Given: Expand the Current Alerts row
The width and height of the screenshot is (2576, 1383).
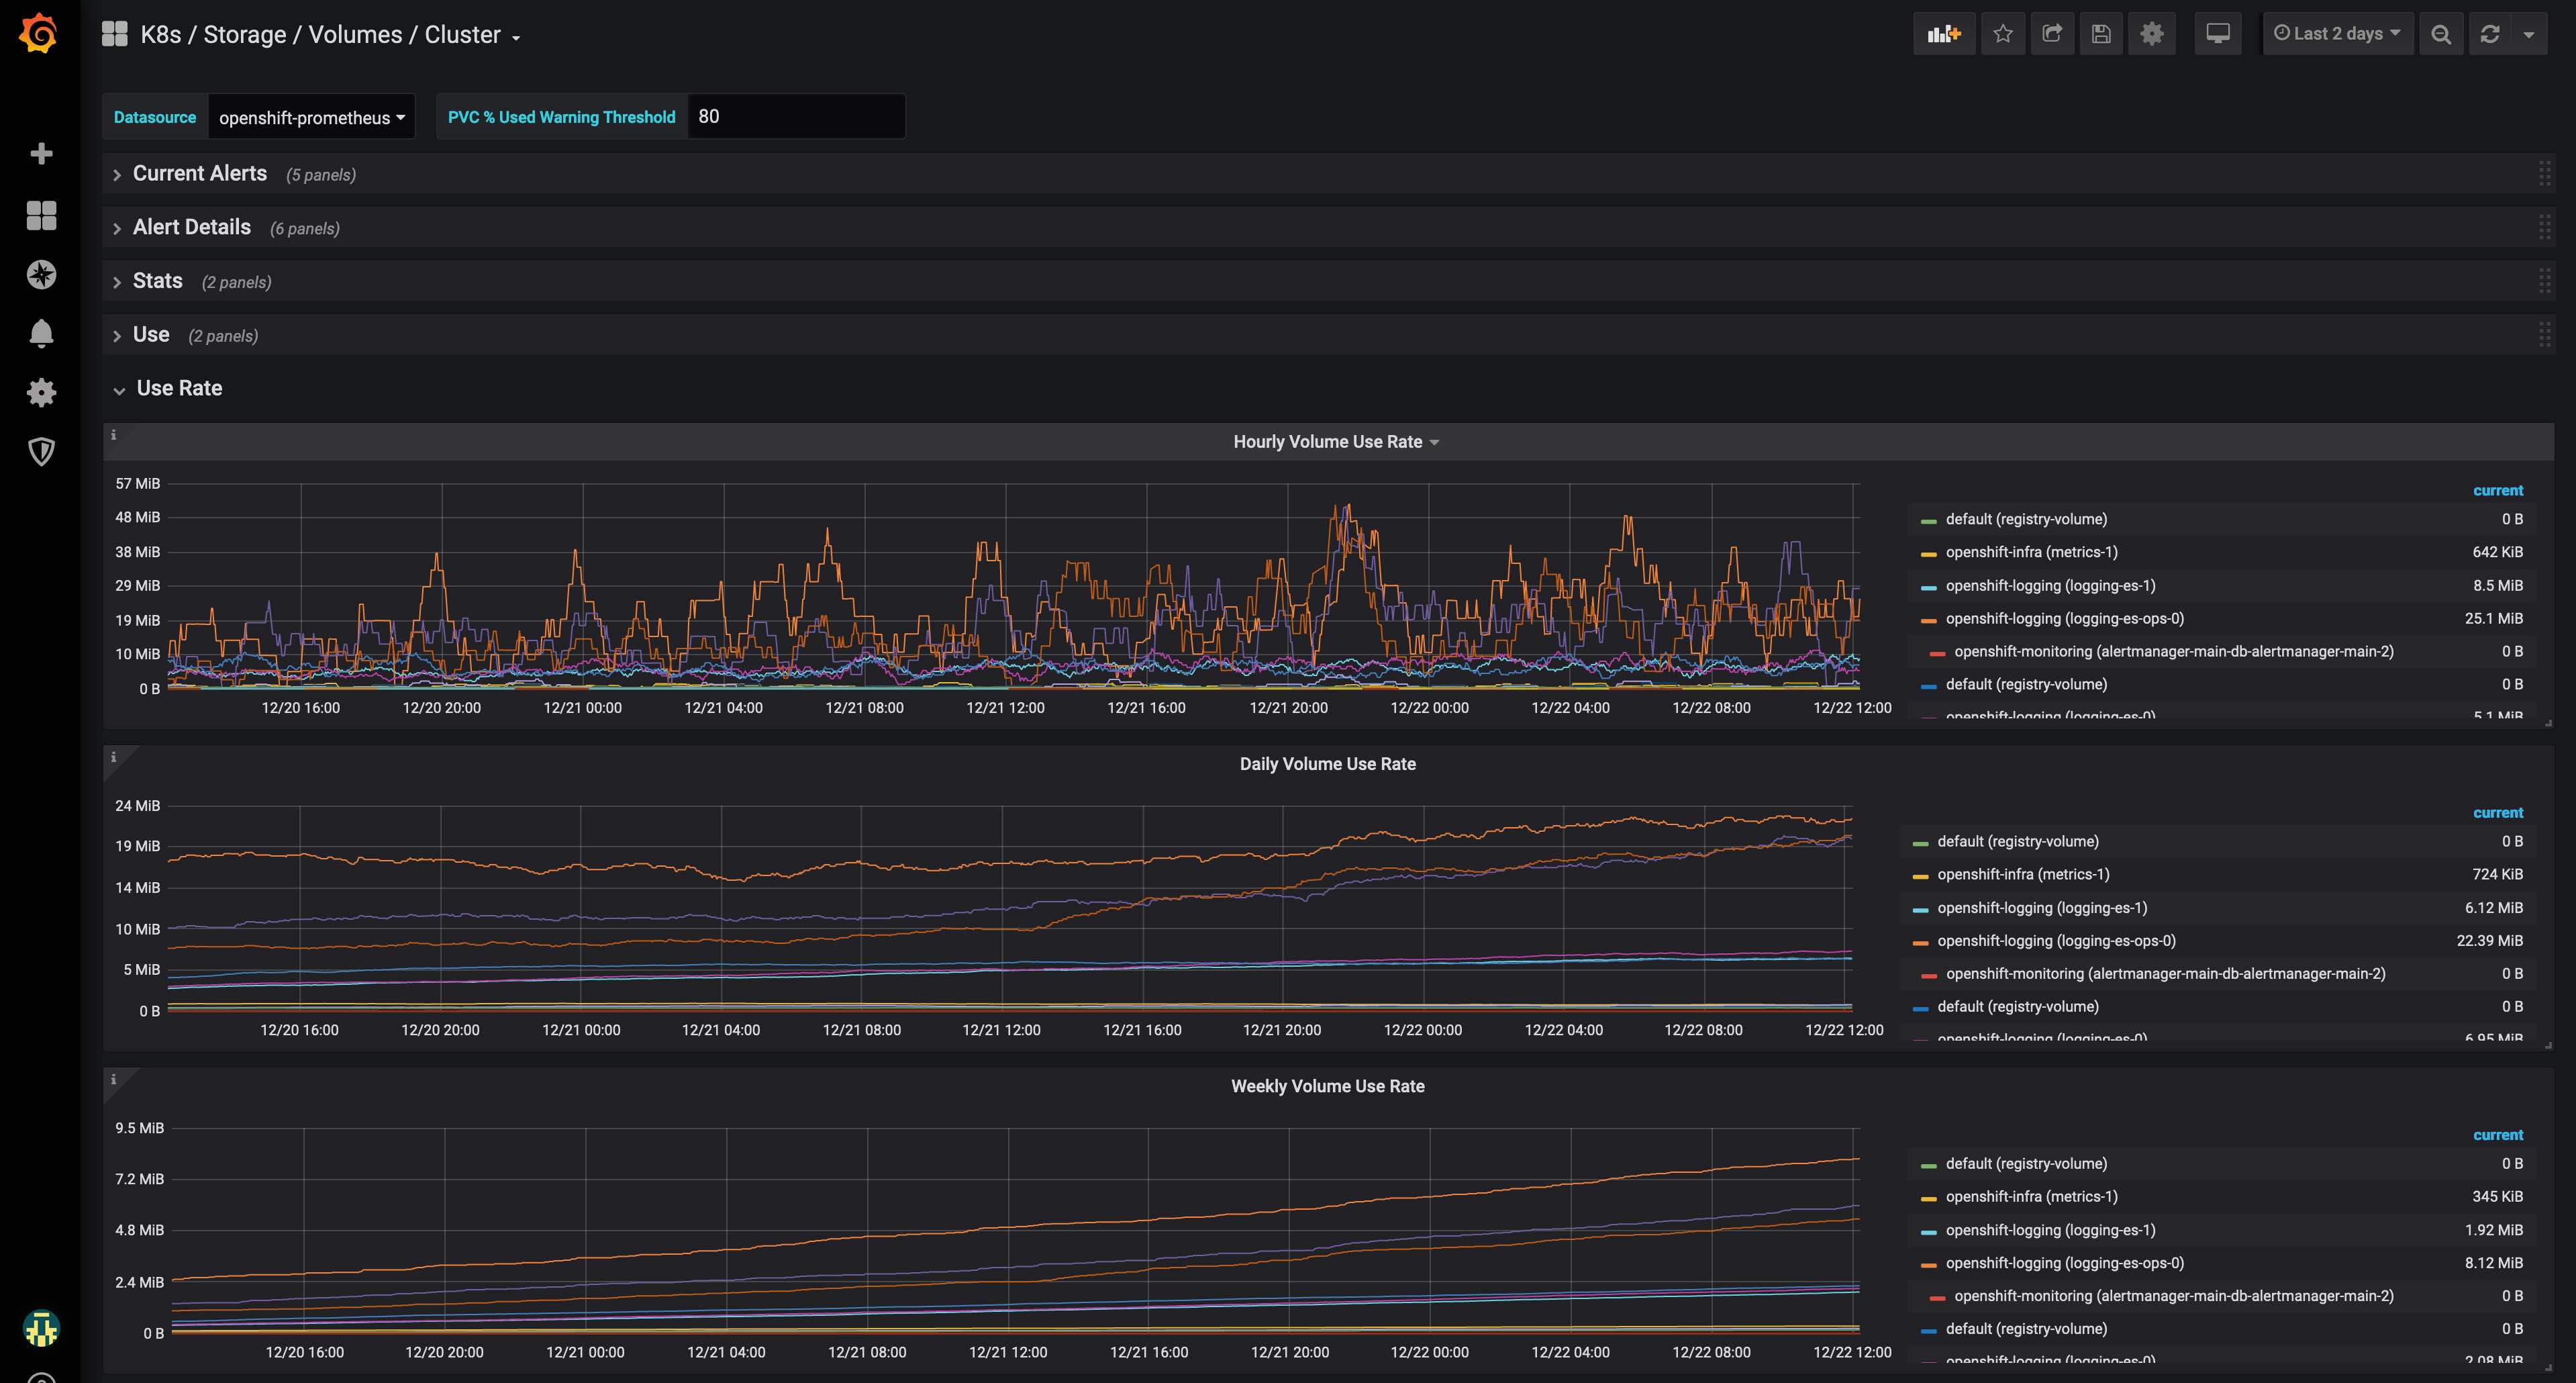Looking at the screenshot, I should click(x=199, y=174).
